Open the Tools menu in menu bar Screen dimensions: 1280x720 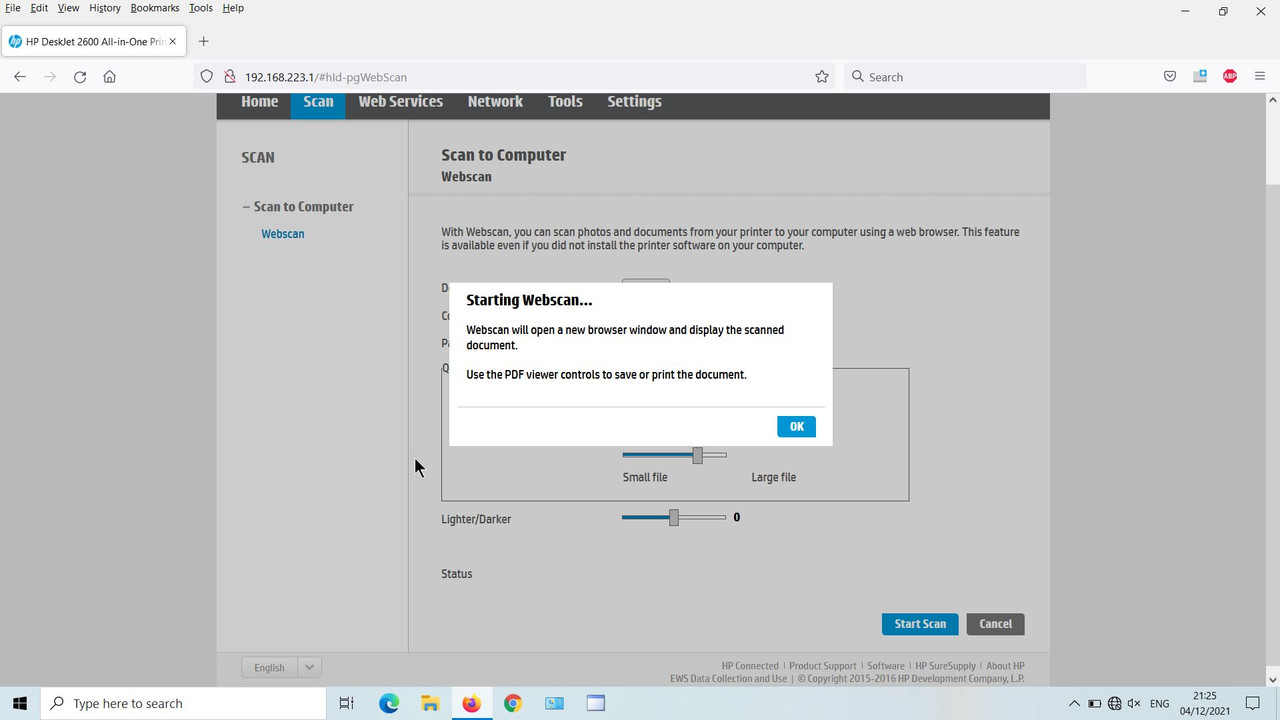pyautogui.click(x=201, y=8)
